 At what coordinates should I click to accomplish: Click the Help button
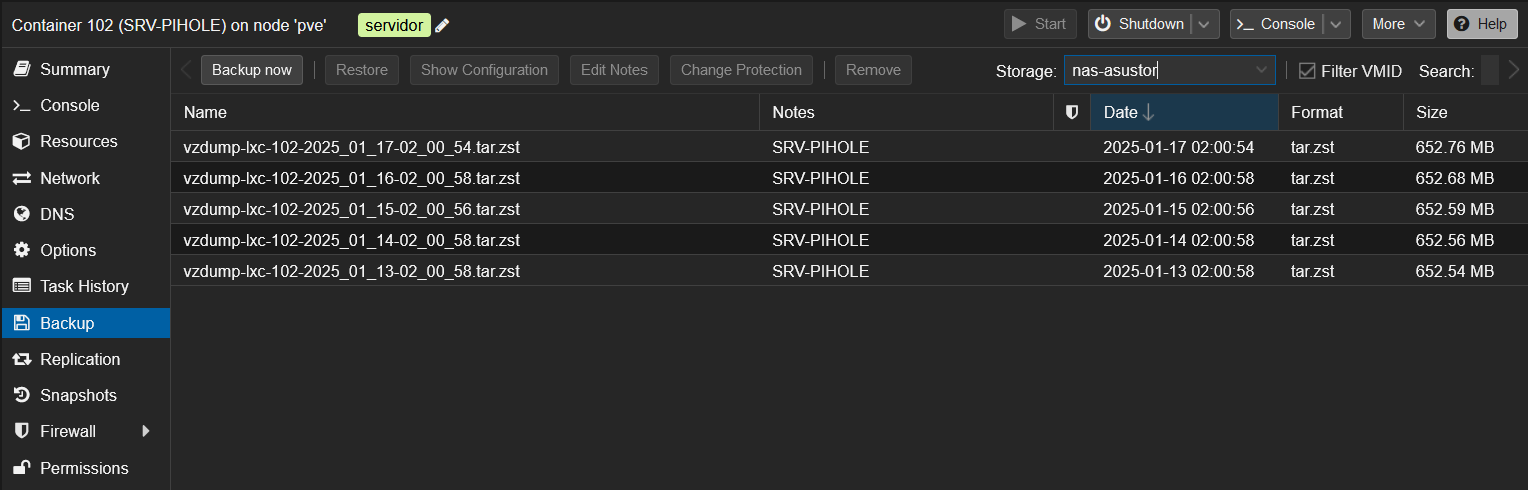1481,24
